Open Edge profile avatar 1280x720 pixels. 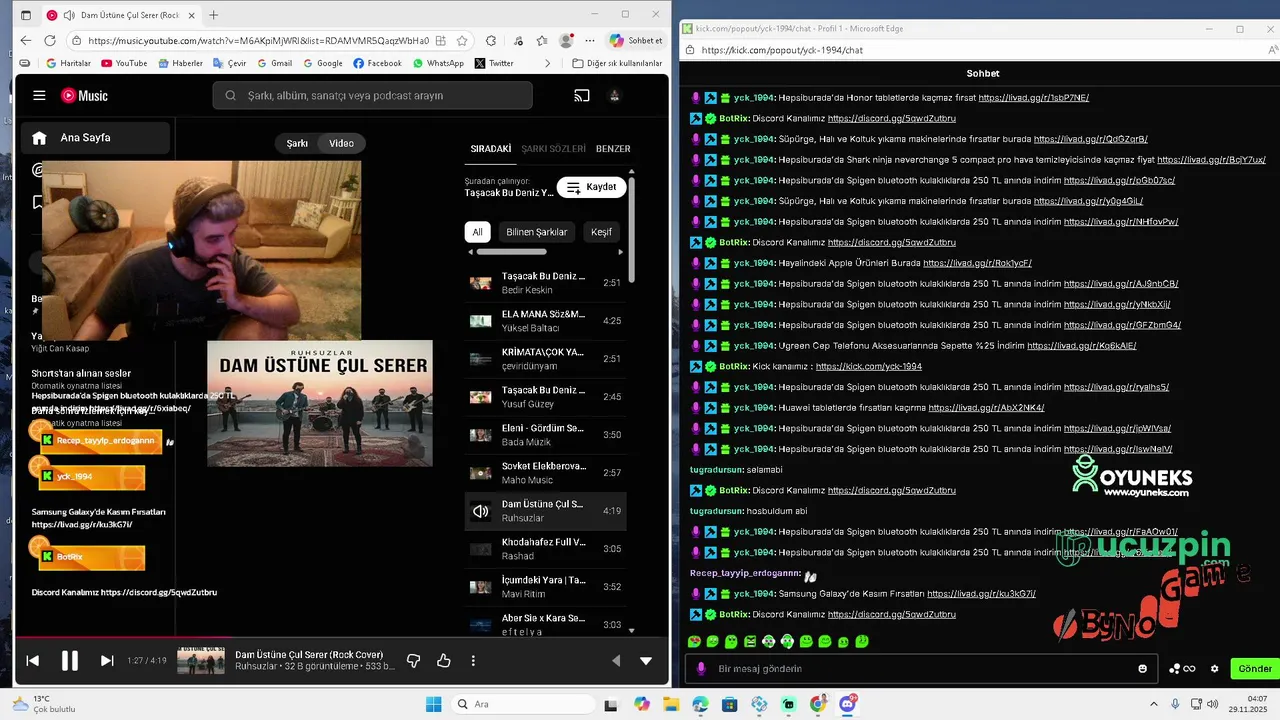tap(566, 41)
